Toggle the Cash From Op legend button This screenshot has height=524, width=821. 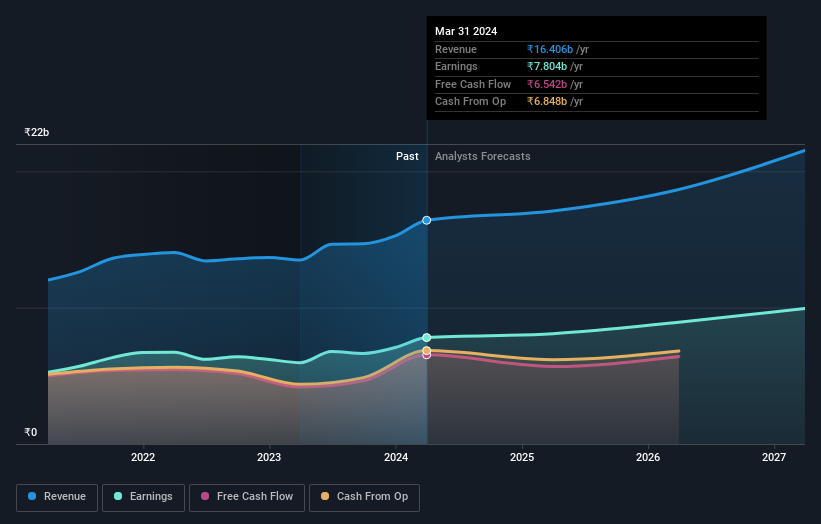(x=364, y=497)
